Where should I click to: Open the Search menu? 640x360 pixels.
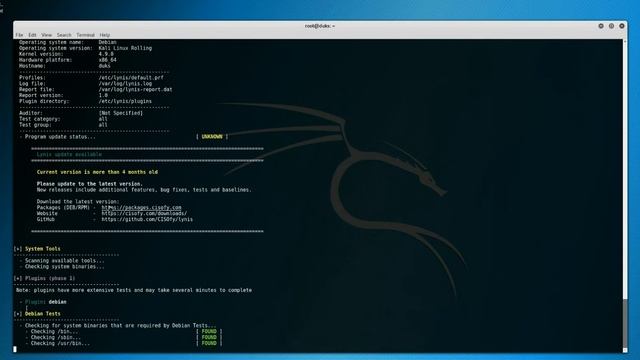pos(64,35)
